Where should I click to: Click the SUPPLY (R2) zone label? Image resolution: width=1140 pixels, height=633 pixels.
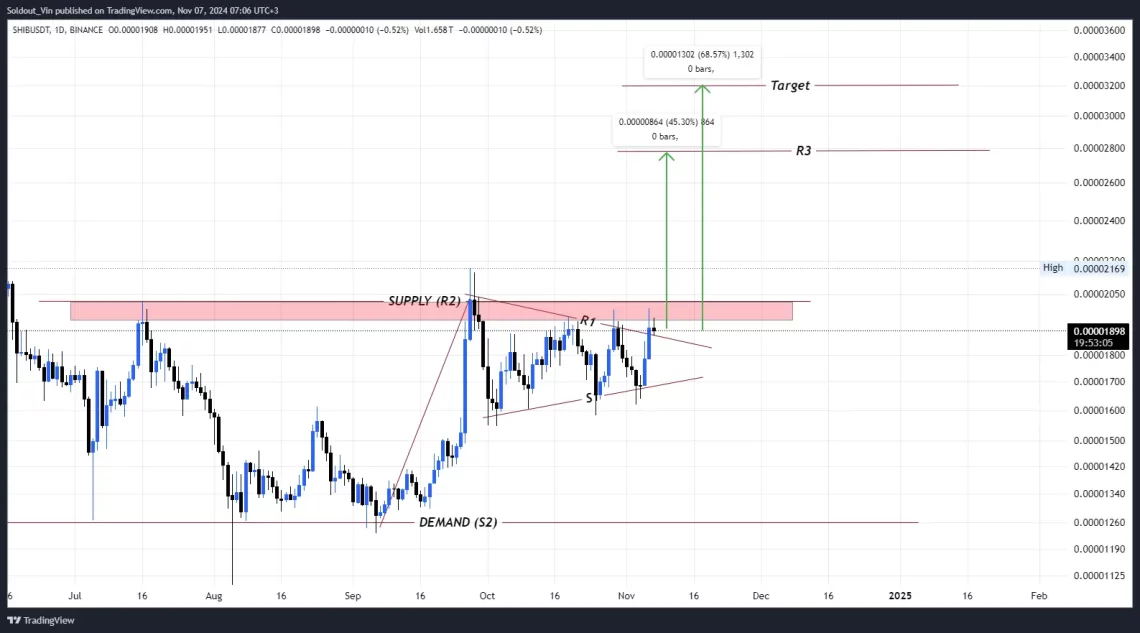click(x=424, y=301)
